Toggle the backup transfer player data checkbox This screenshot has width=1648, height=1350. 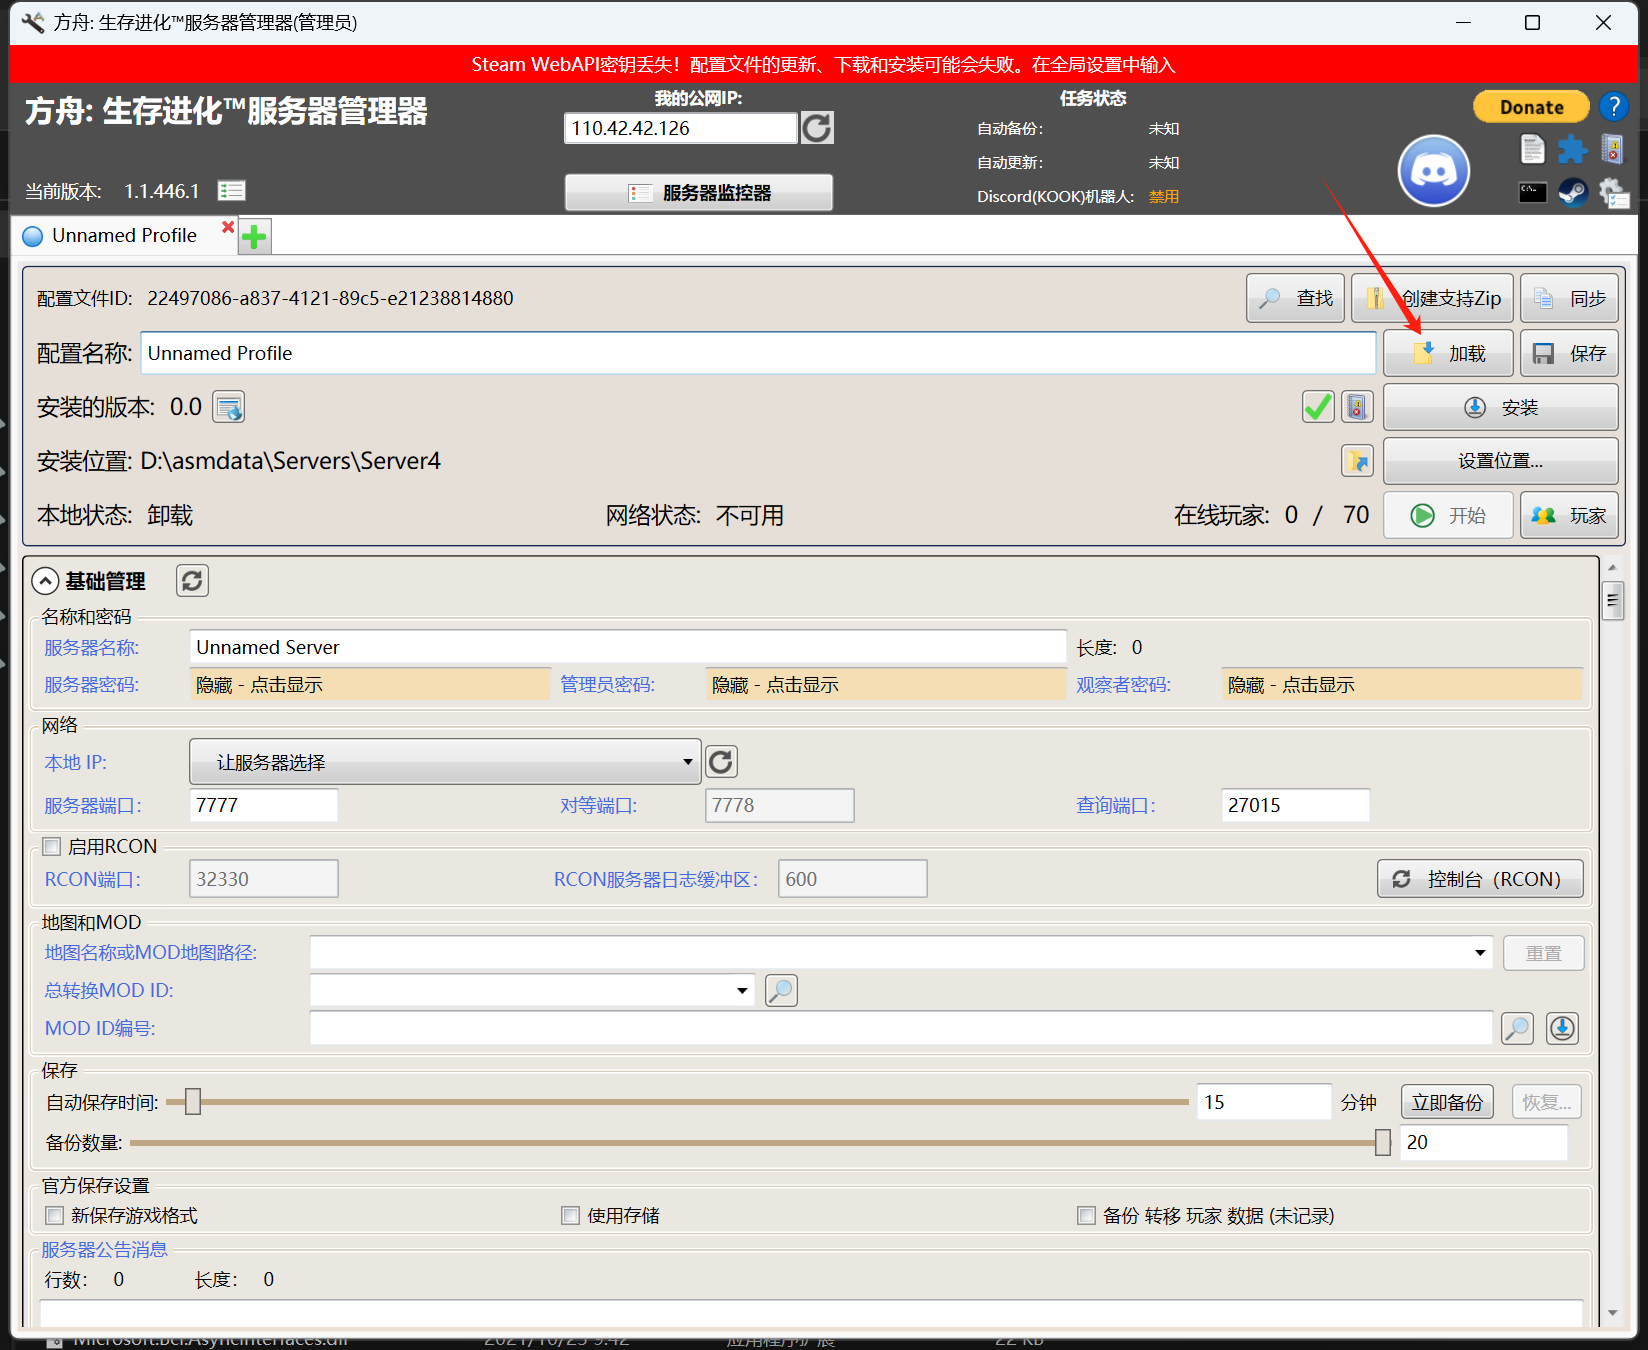(x=1086, y=1215)
